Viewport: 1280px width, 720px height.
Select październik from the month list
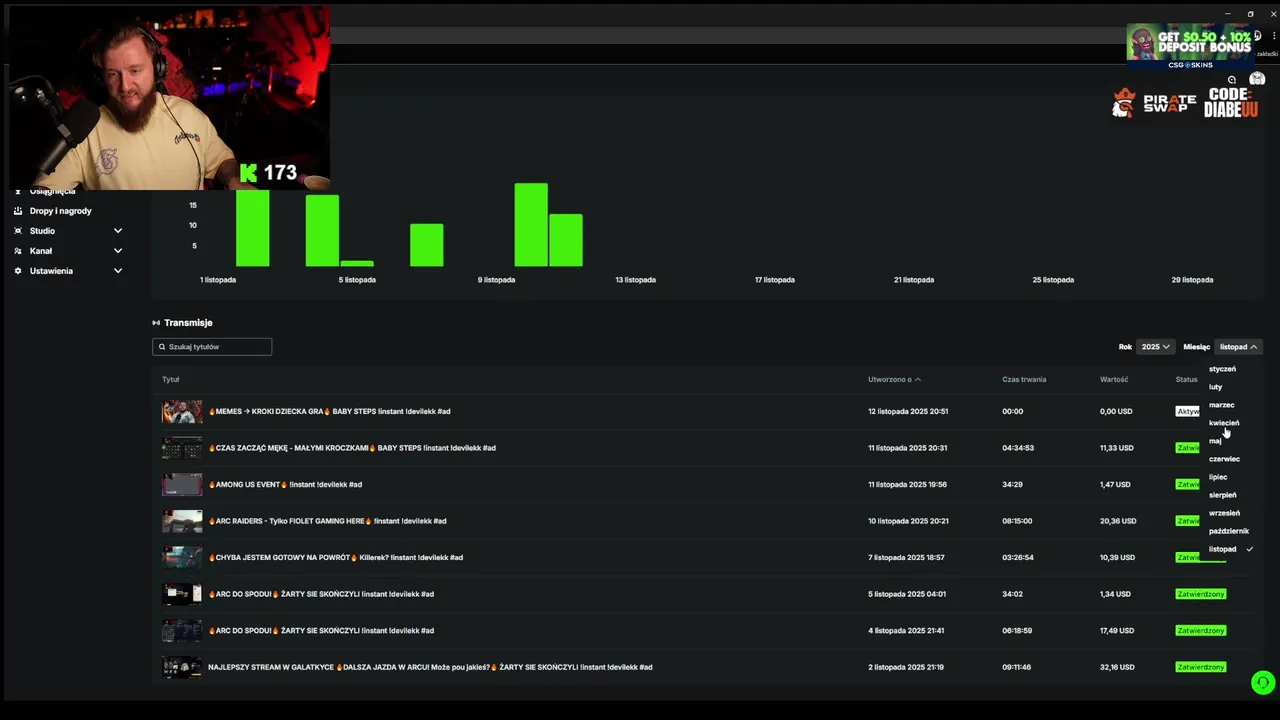coord(1228,531)
